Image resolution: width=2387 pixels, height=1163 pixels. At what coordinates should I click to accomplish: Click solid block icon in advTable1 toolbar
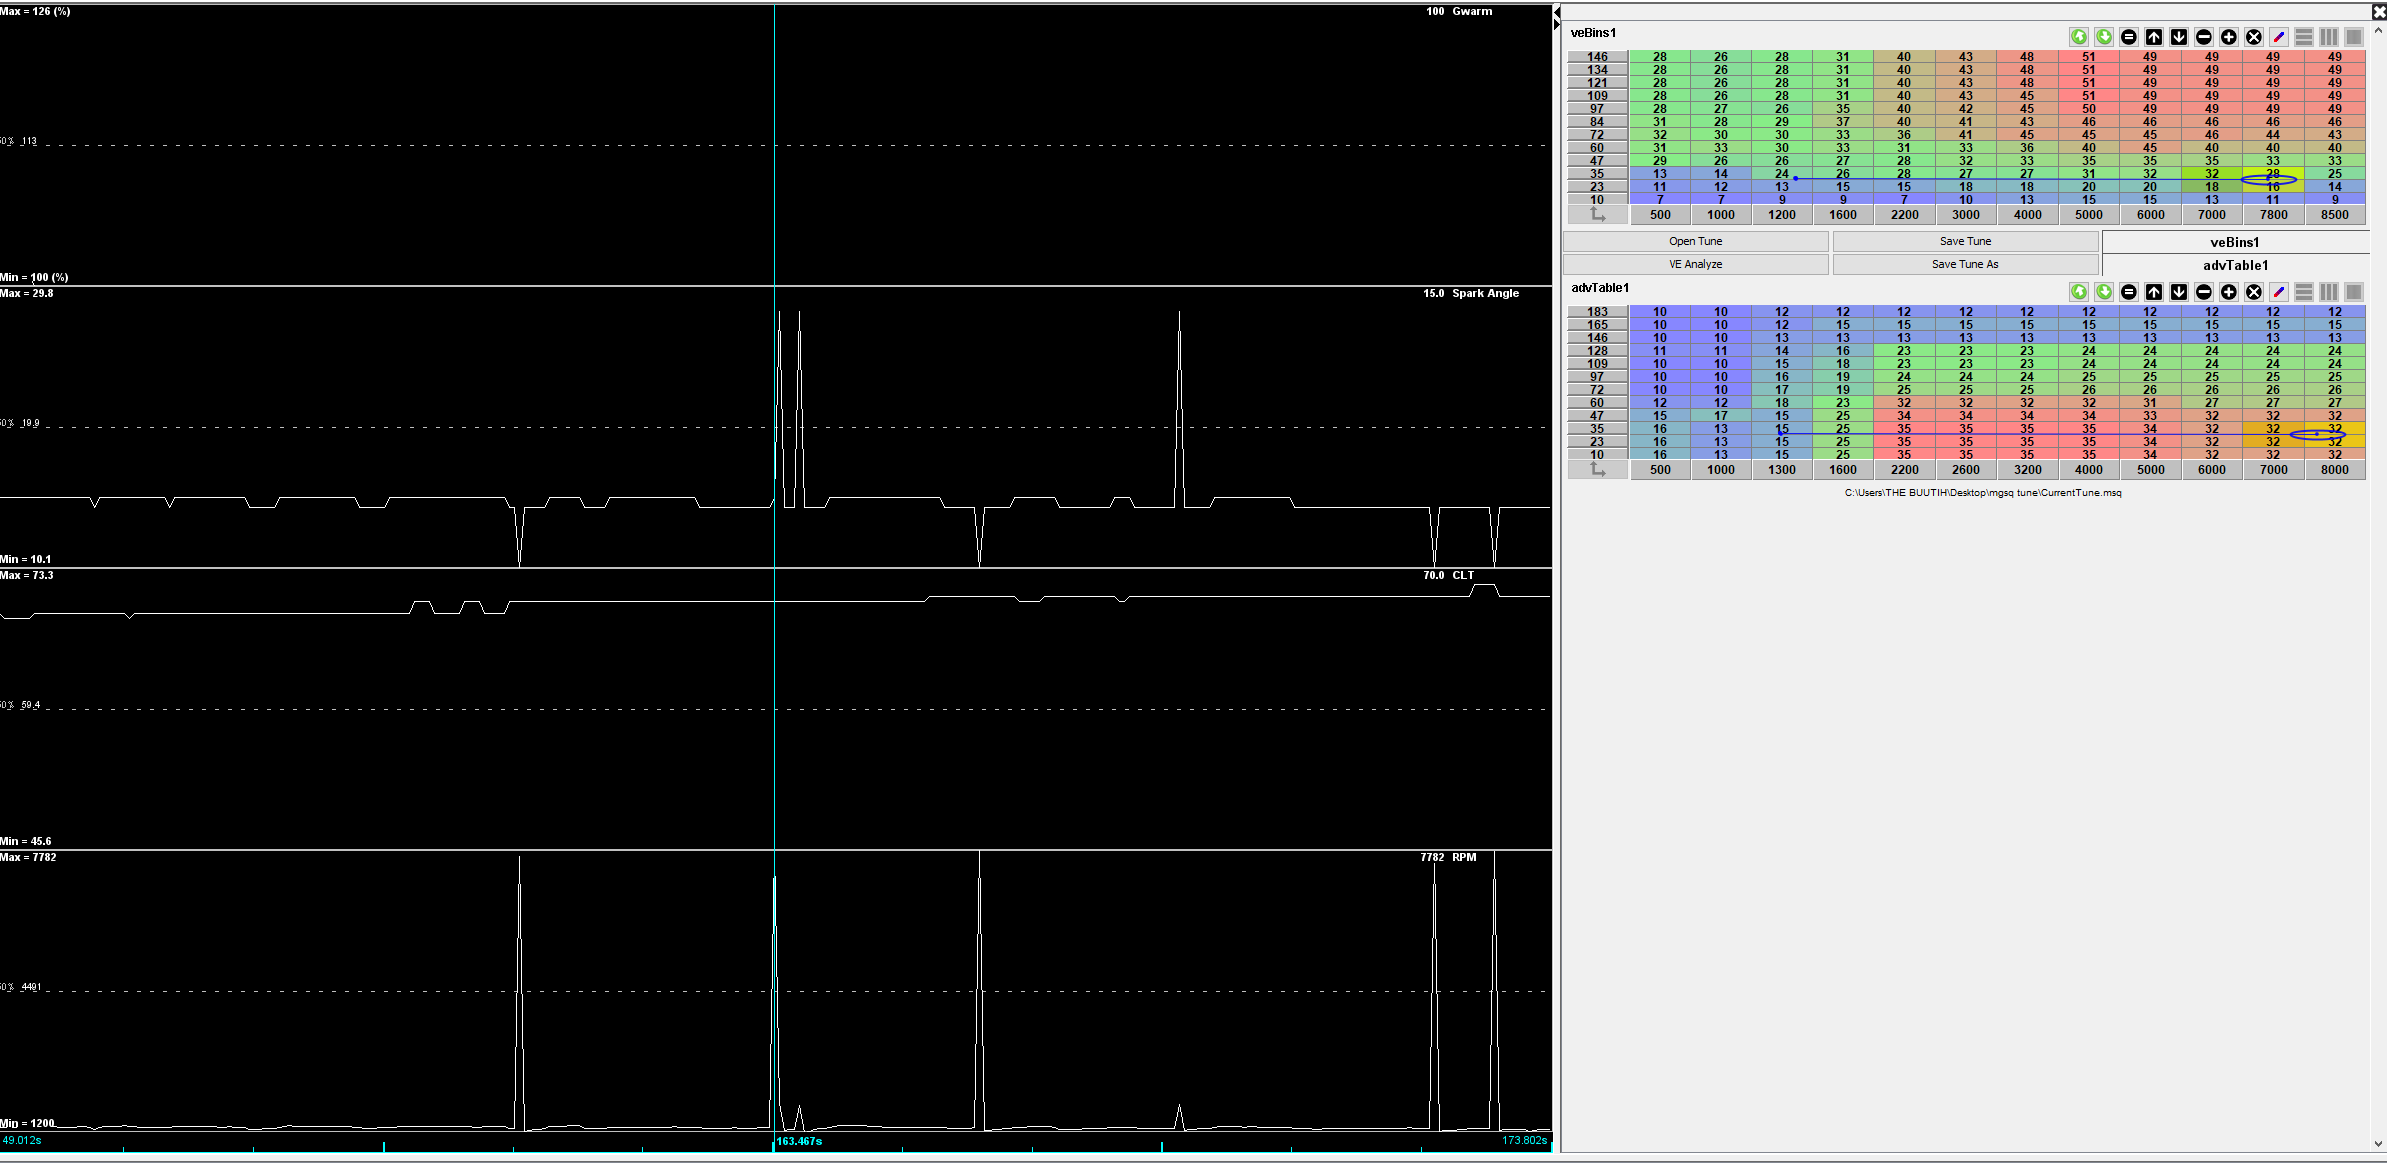(2354, 292)
